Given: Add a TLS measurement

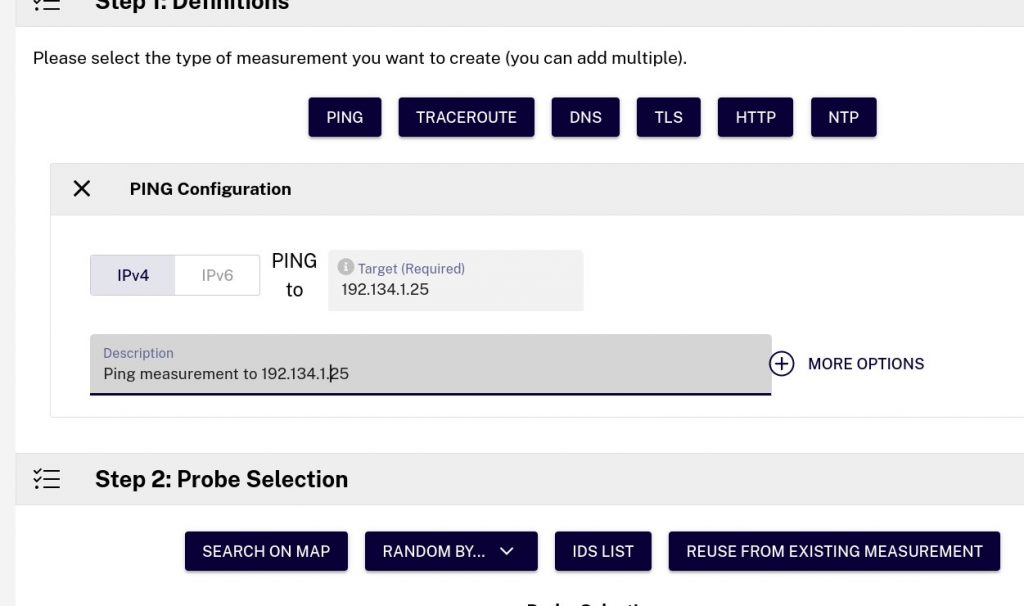Looking at the screenshot, I should (668, 117).
